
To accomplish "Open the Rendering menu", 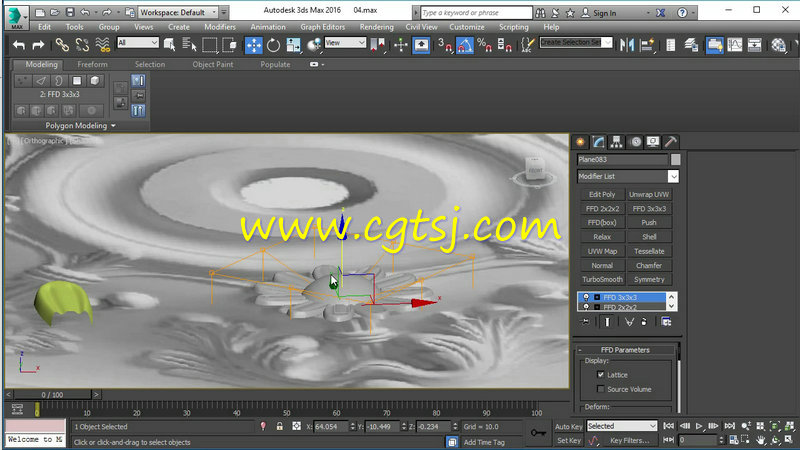I will tap(377, 27).
